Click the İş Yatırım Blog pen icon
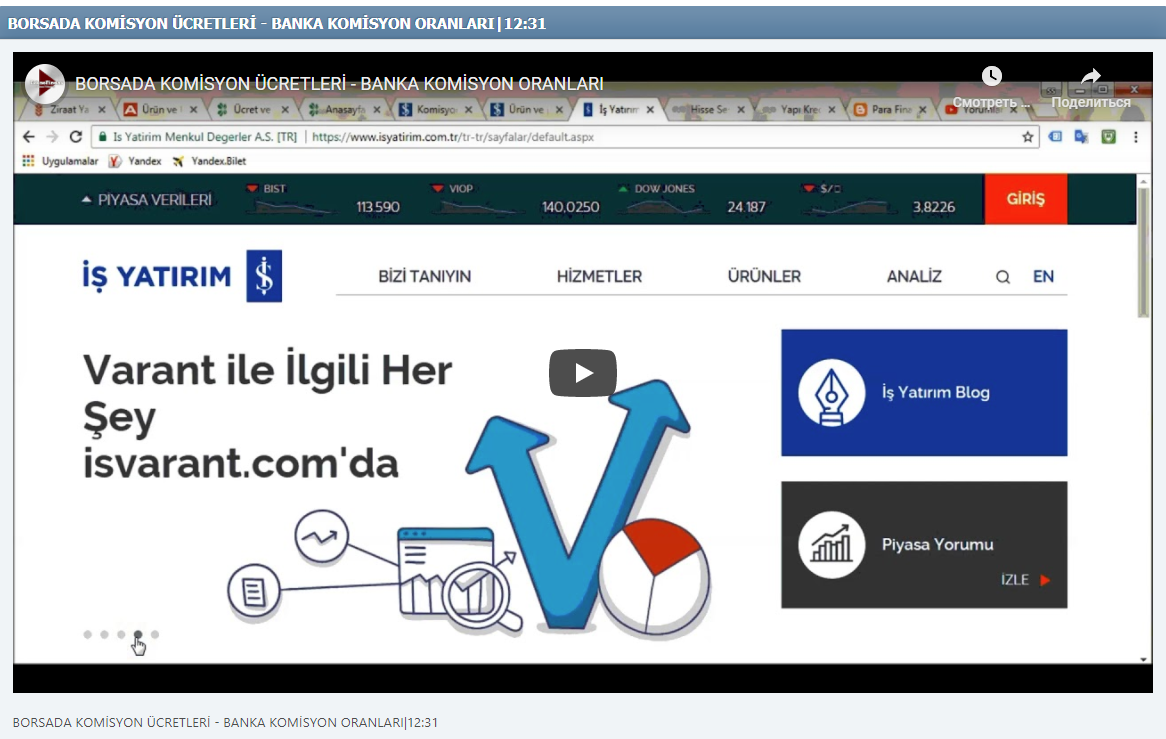 tap(831, 392)
